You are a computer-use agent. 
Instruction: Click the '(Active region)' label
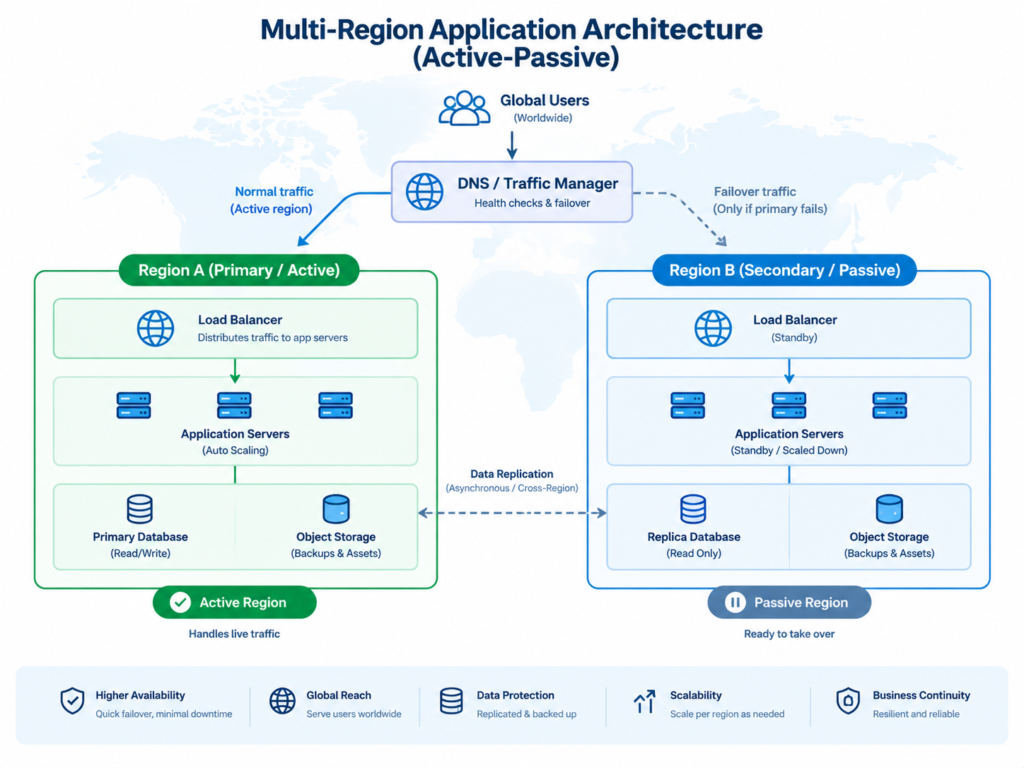click(271, 209)
